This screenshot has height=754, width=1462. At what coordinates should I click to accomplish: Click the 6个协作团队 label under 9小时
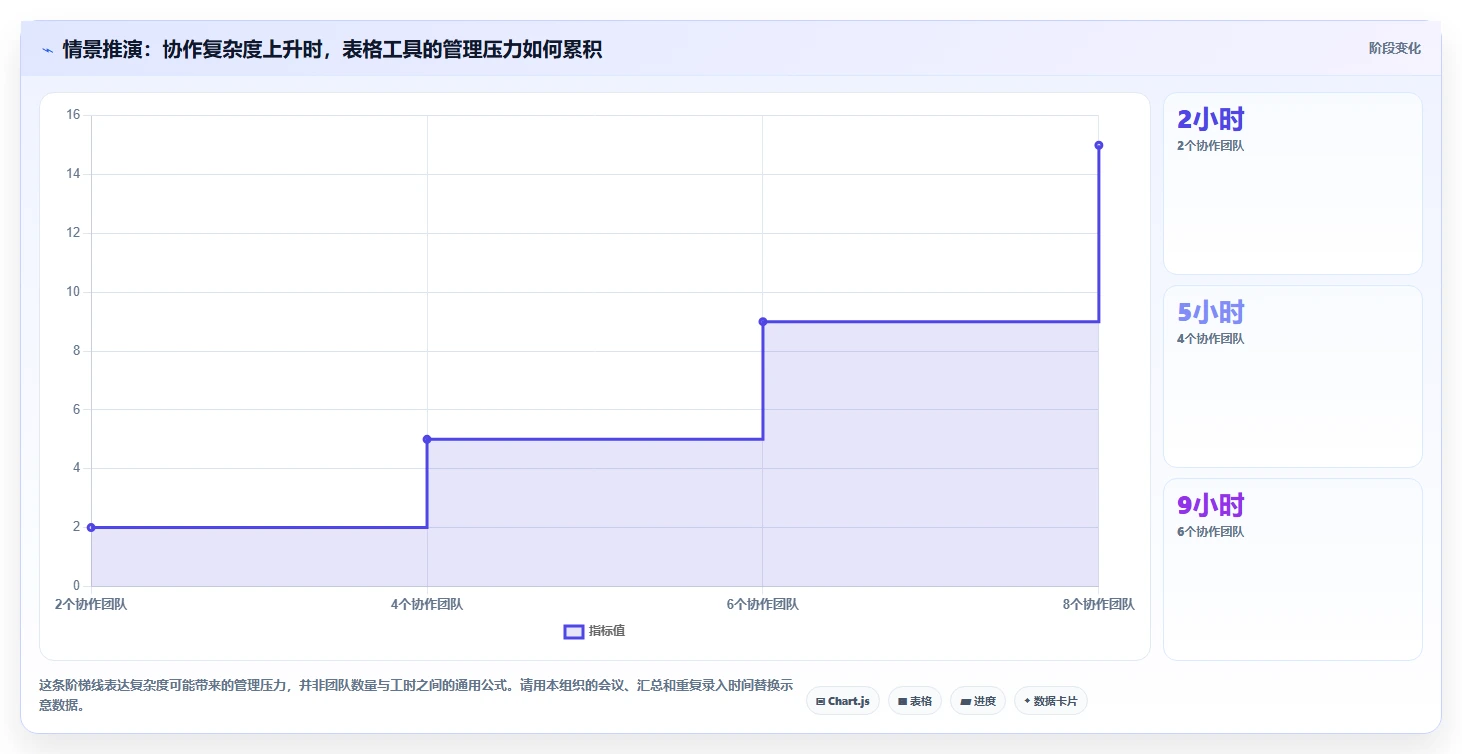(1210, 532)
